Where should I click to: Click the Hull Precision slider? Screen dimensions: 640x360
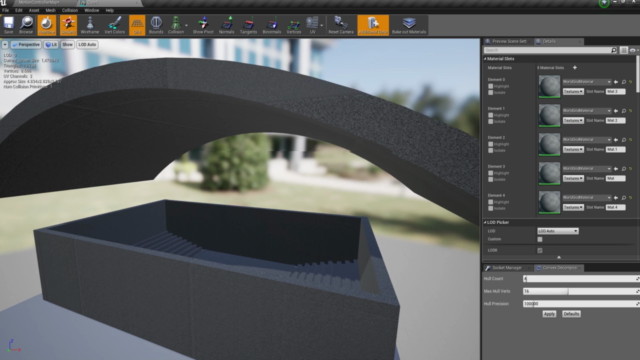tap(581, 304)
